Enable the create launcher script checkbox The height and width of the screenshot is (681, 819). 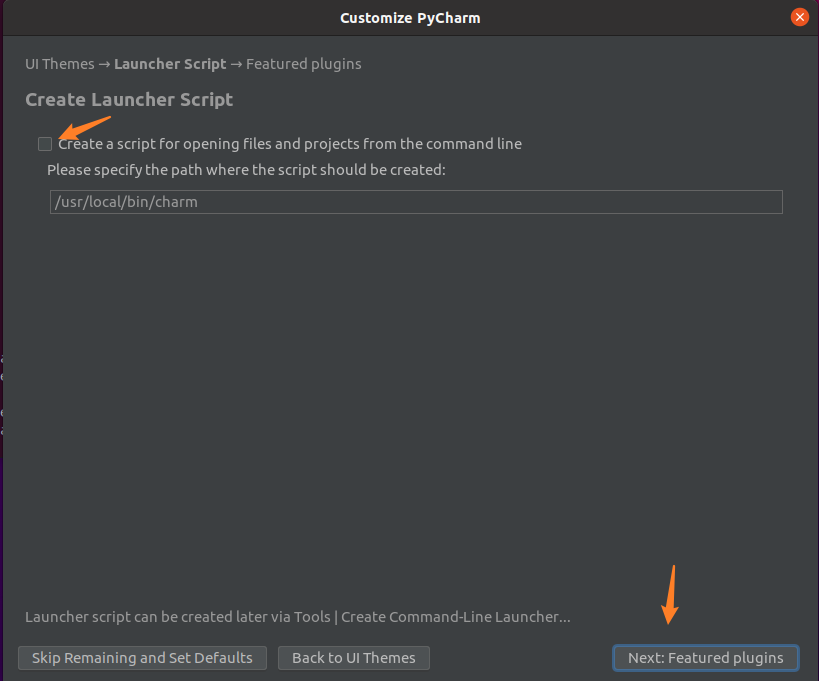click(x=45, y=144)
